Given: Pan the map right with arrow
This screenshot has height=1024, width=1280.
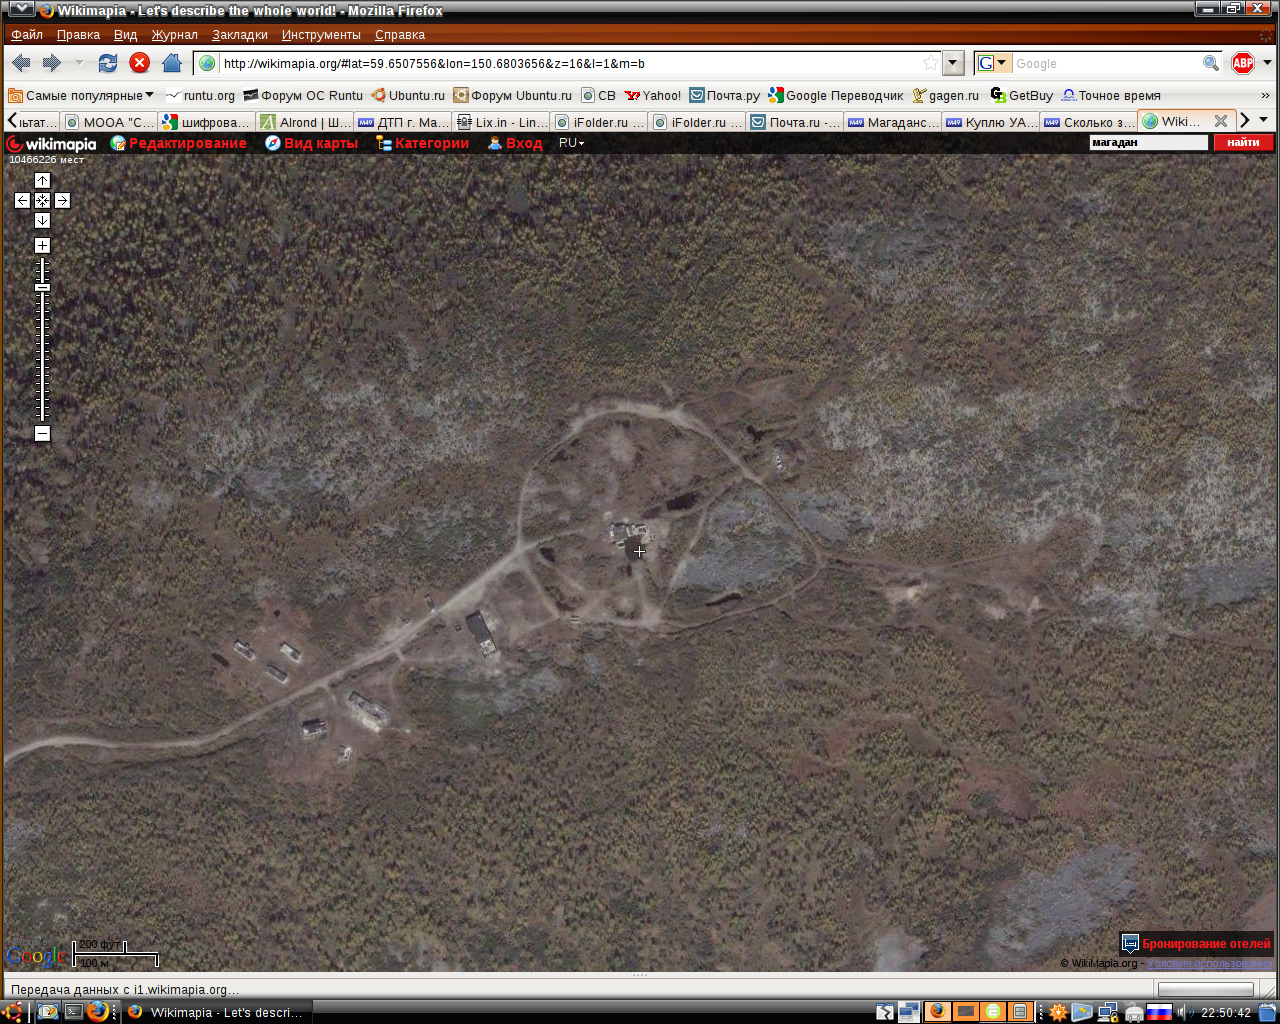Looking at the screenshot, I should tap(62, 201).
